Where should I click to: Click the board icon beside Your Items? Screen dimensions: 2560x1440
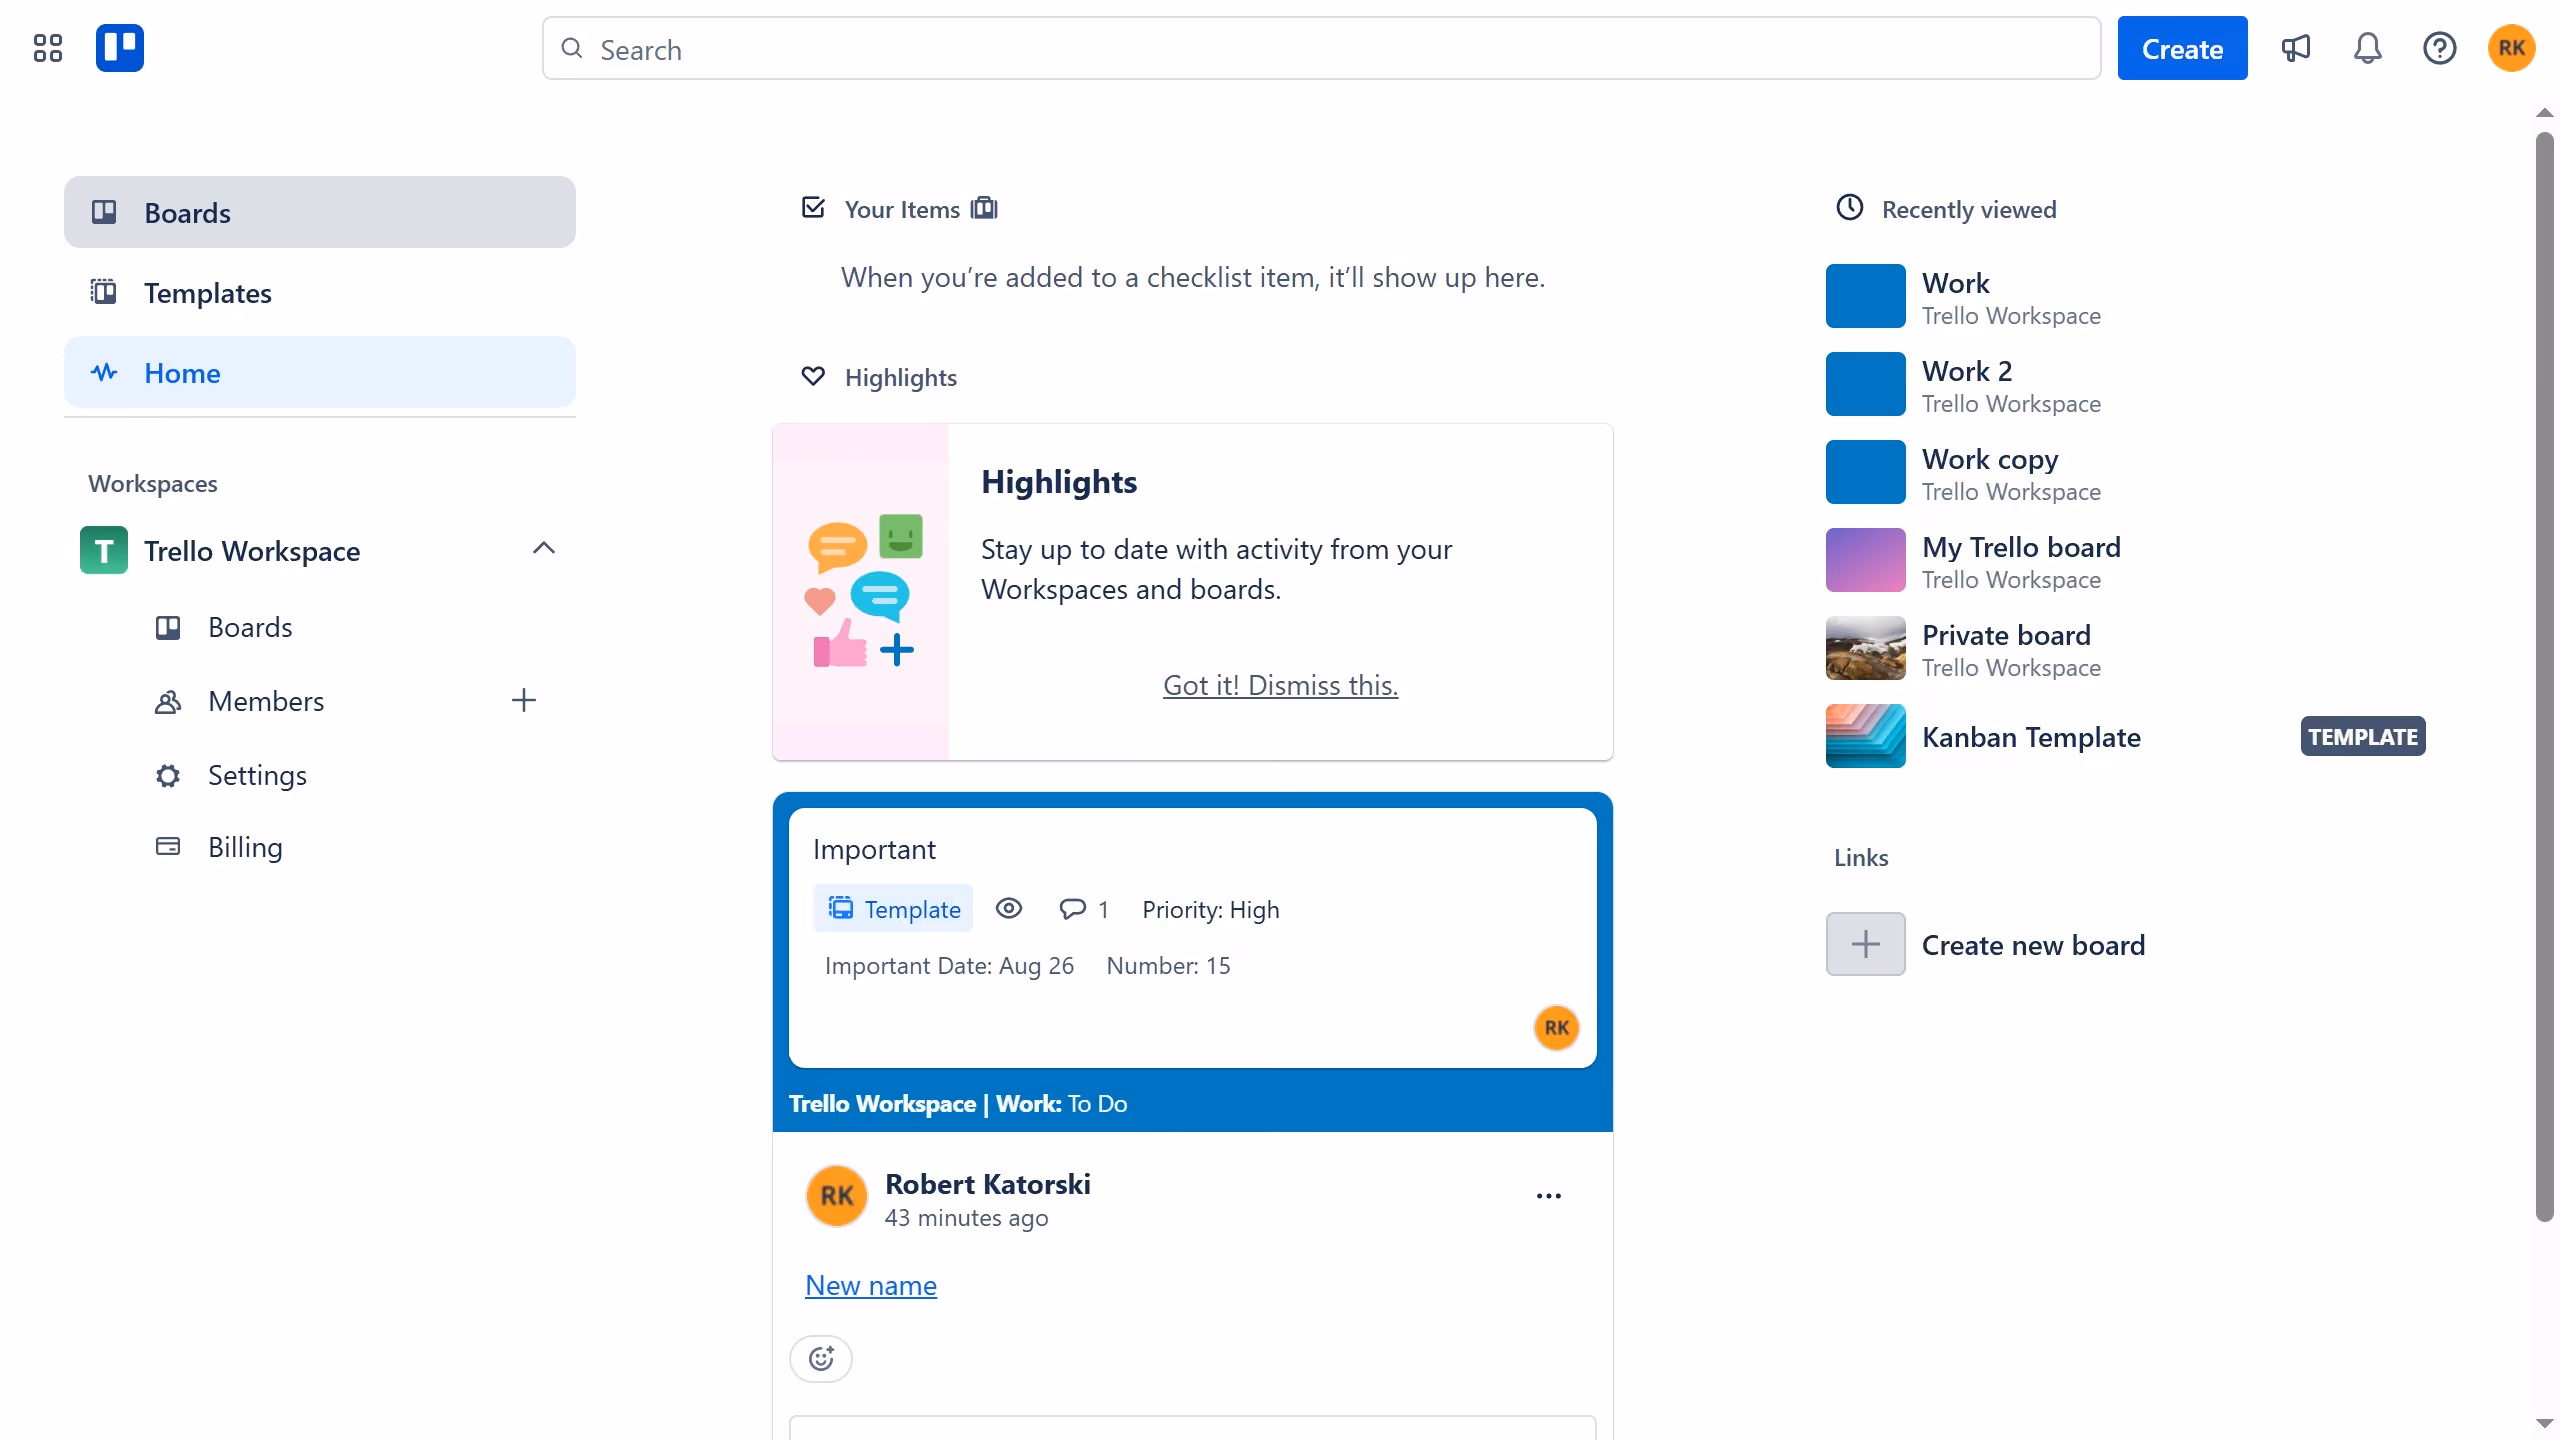pos(984,208)
